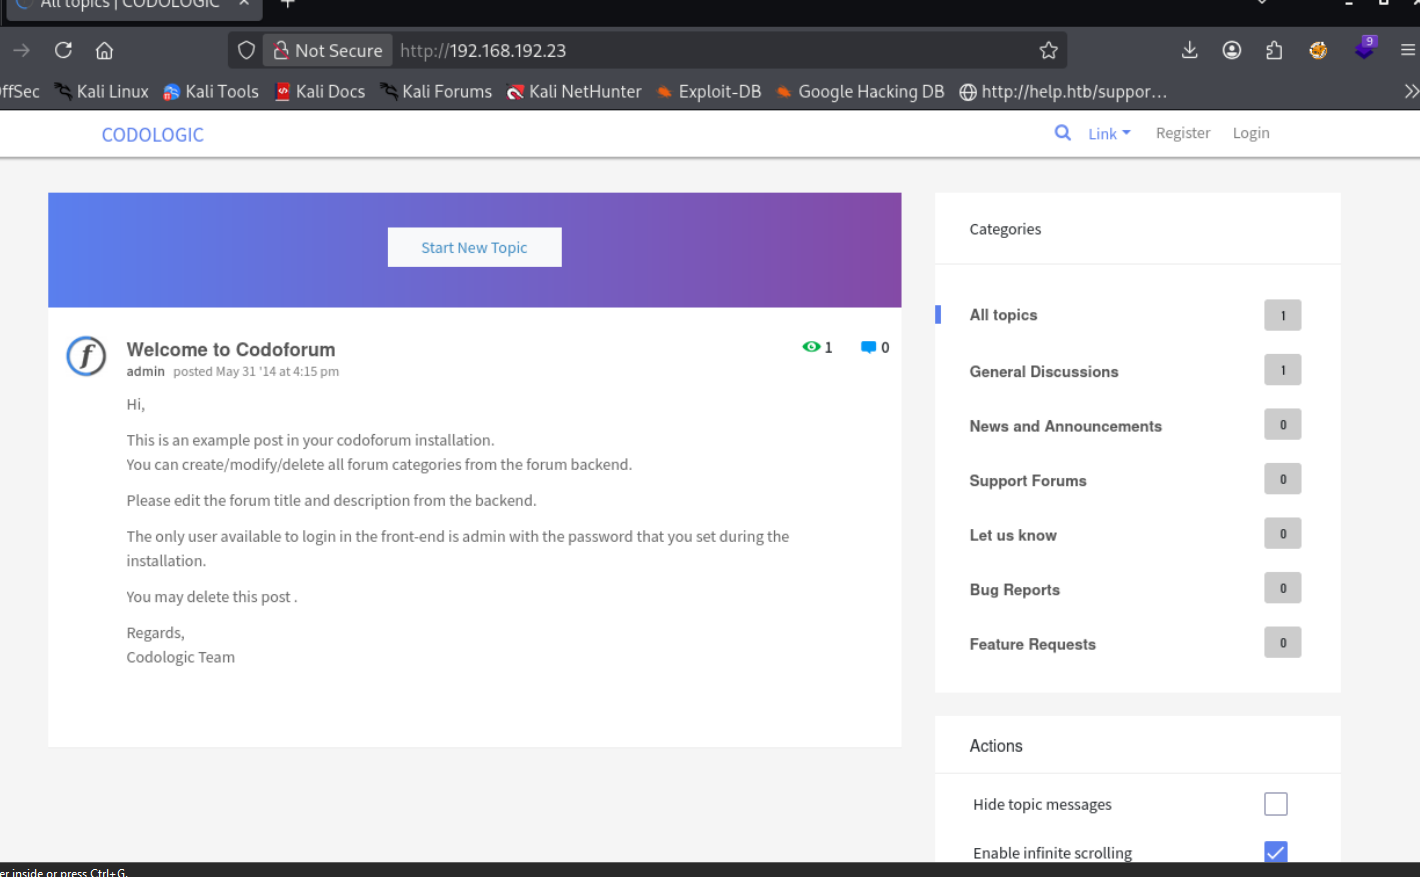Open the Not Secure site info panel
This screenshot has width=1420, height=877.
(x=328, y=50)
